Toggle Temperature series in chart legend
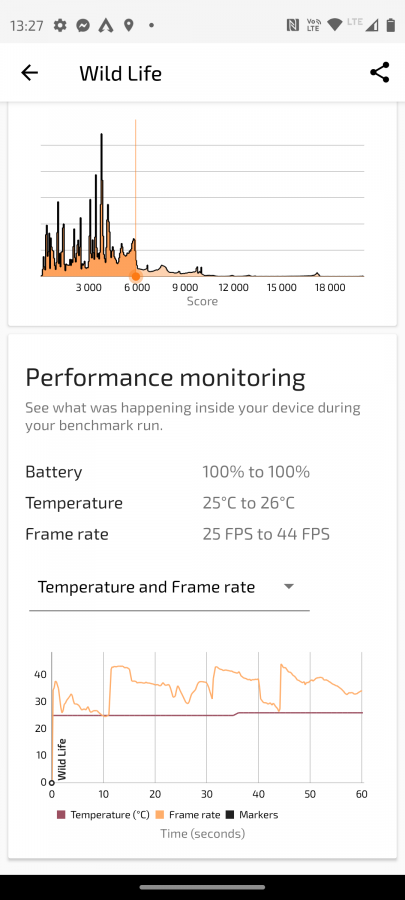405x900 pixels. click(x=102, y=814)
